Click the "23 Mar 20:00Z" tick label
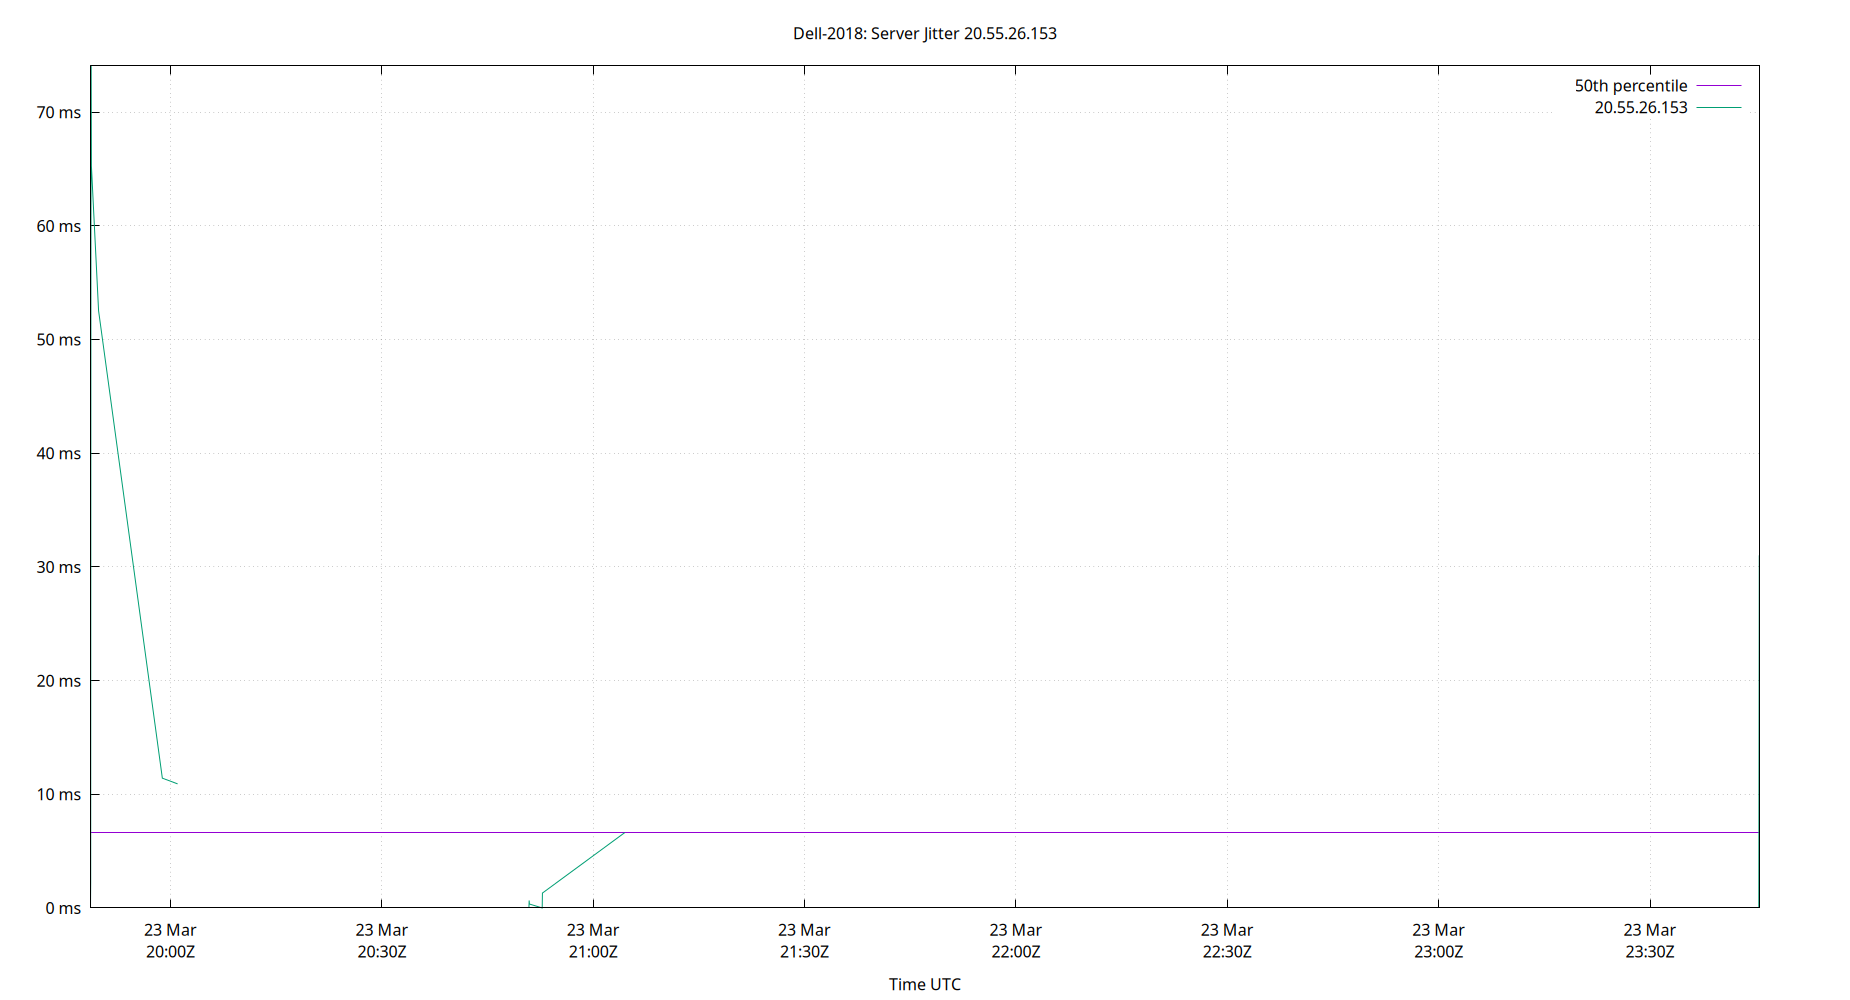1850x1000 pixels. point(170,940)
